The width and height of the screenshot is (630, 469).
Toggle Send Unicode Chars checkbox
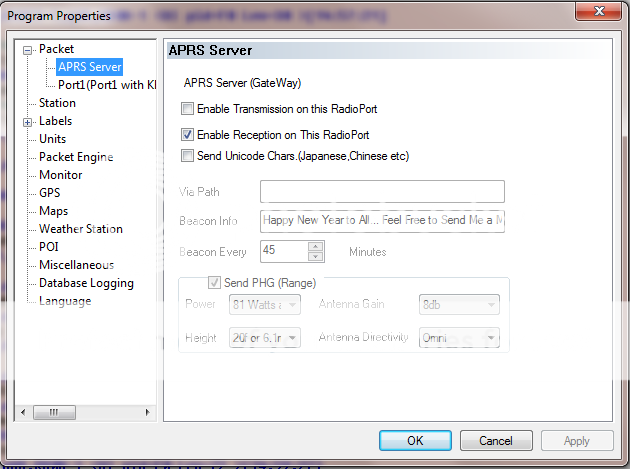click(188, 156)
